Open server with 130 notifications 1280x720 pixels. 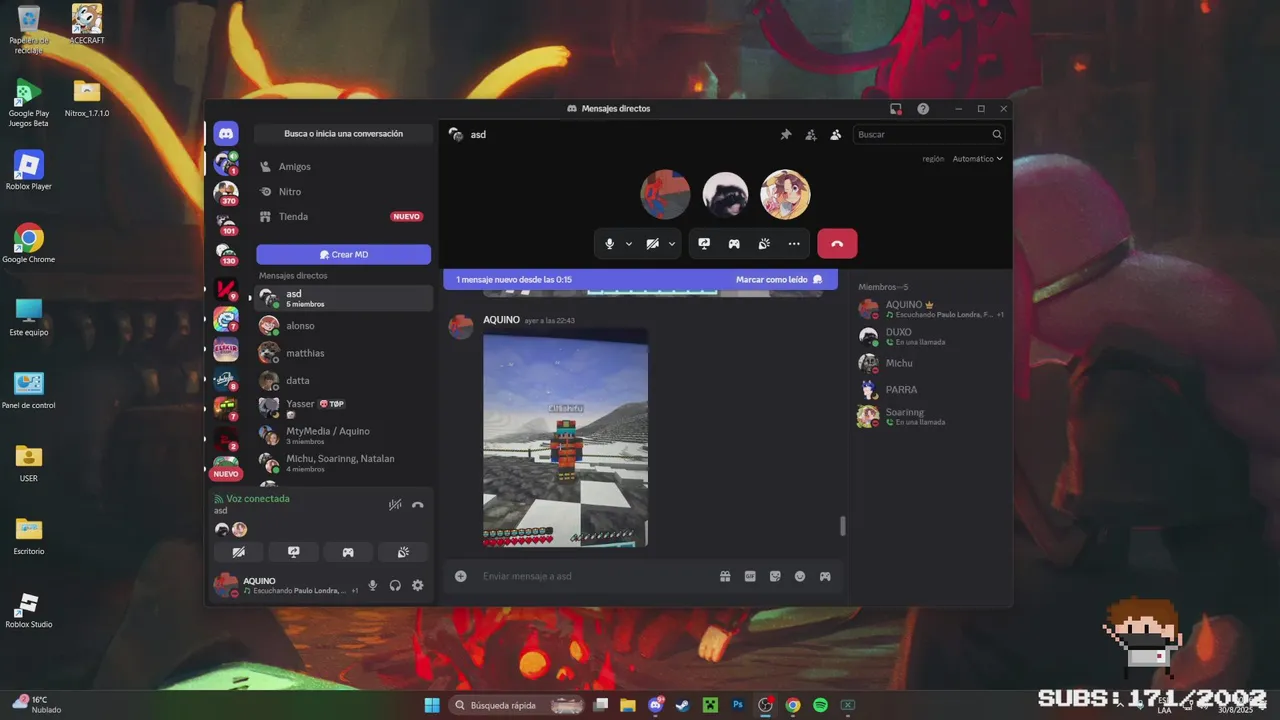(x=226, y=255)
